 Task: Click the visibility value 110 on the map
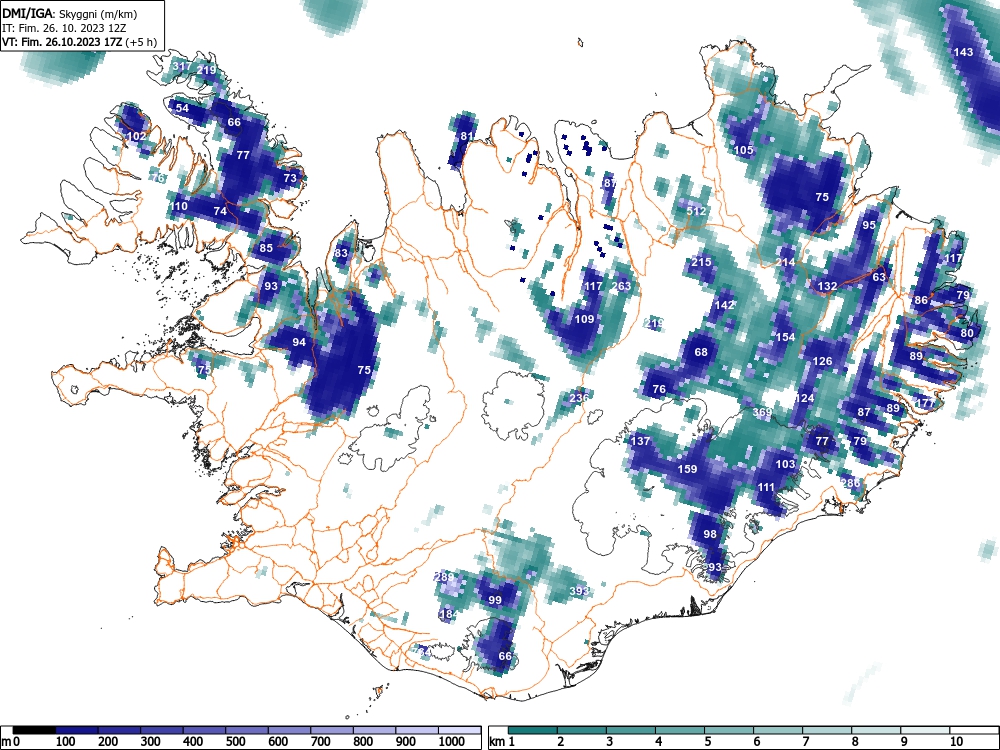coord(179,206)
